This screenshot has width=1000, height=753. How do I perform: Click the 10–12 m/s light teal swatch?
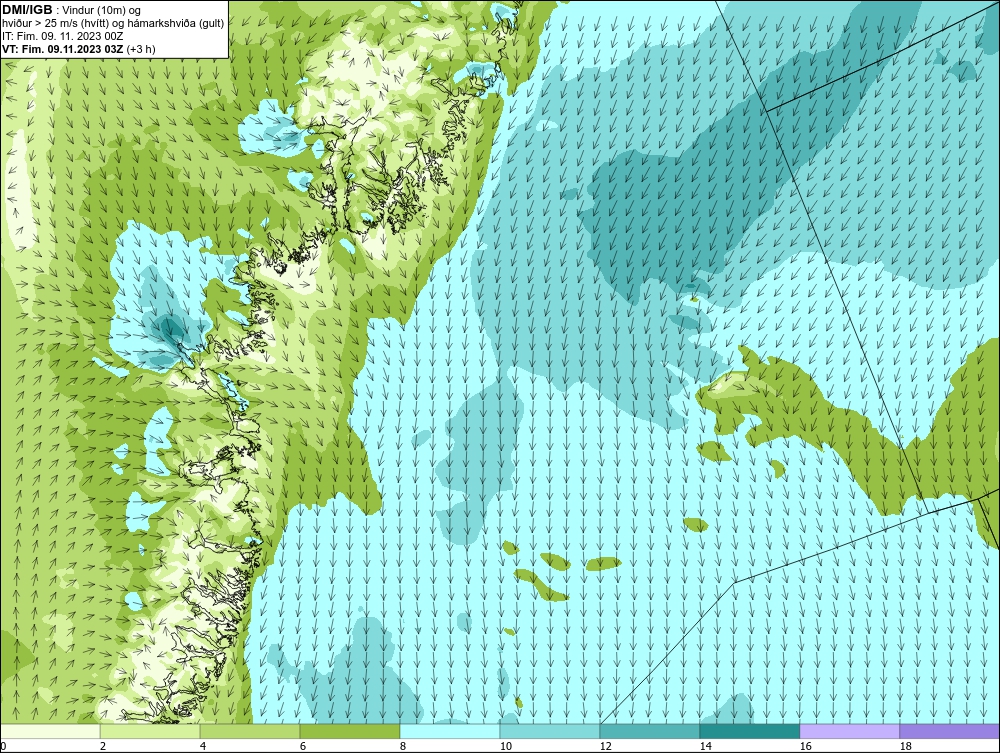(x=550, y=731)
